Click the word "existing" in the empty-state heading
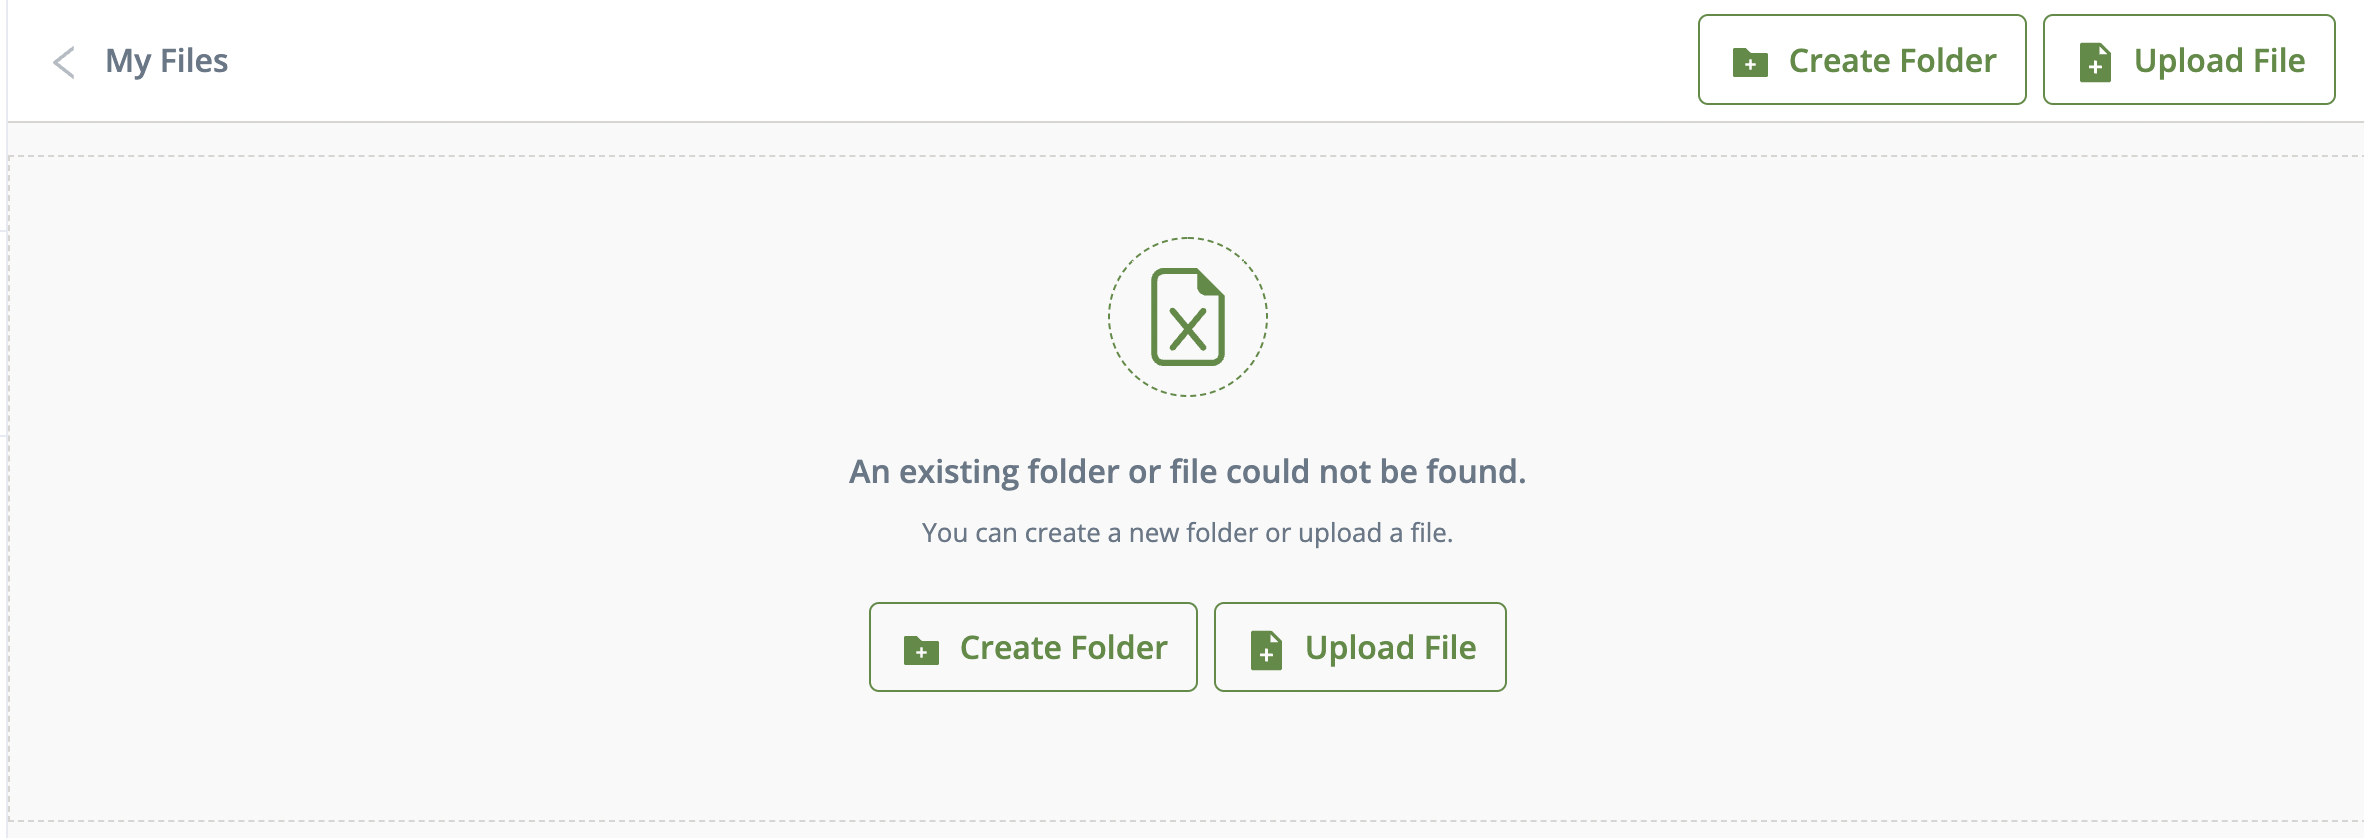Image resolution: width=2364 pixels, height=838 pixels. (958, 471)
